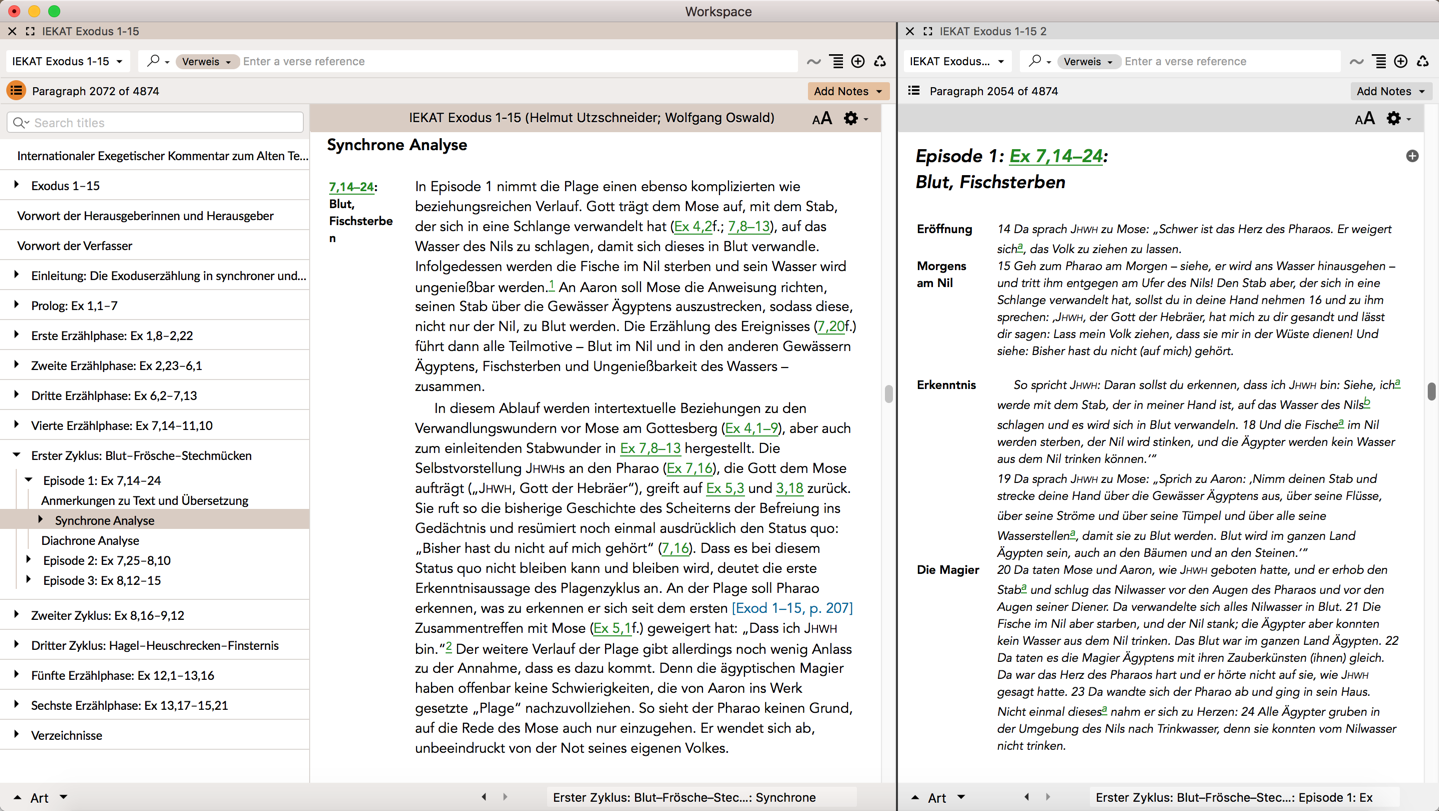Close the IEKAT Exodus 1-15 tab
Image resolution: width=1439 pixels, height=811 pixels.
(x=12, y=31)
